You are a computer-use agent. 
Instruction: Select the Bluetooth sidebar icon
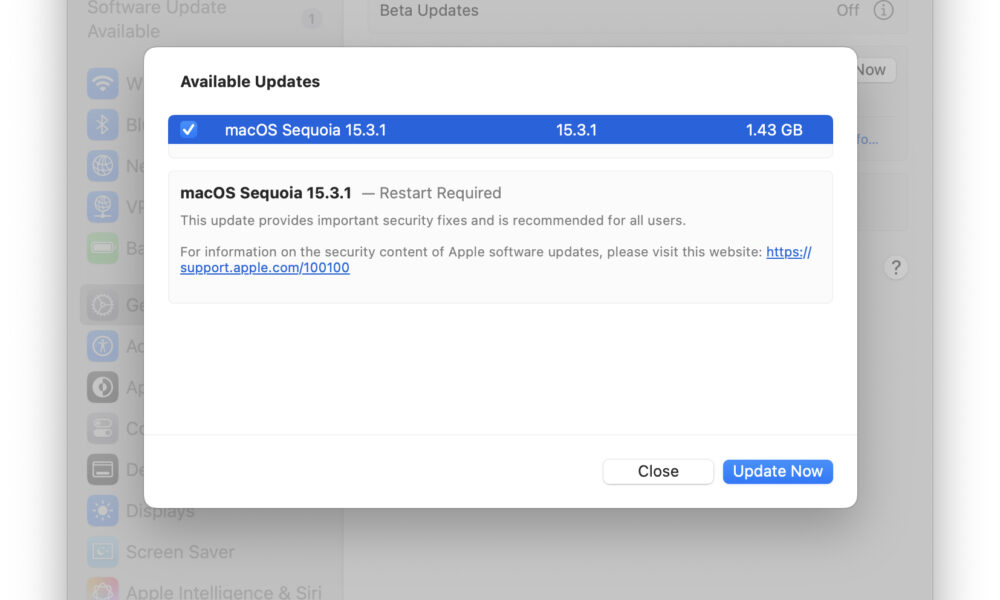(x=103, y=124)
